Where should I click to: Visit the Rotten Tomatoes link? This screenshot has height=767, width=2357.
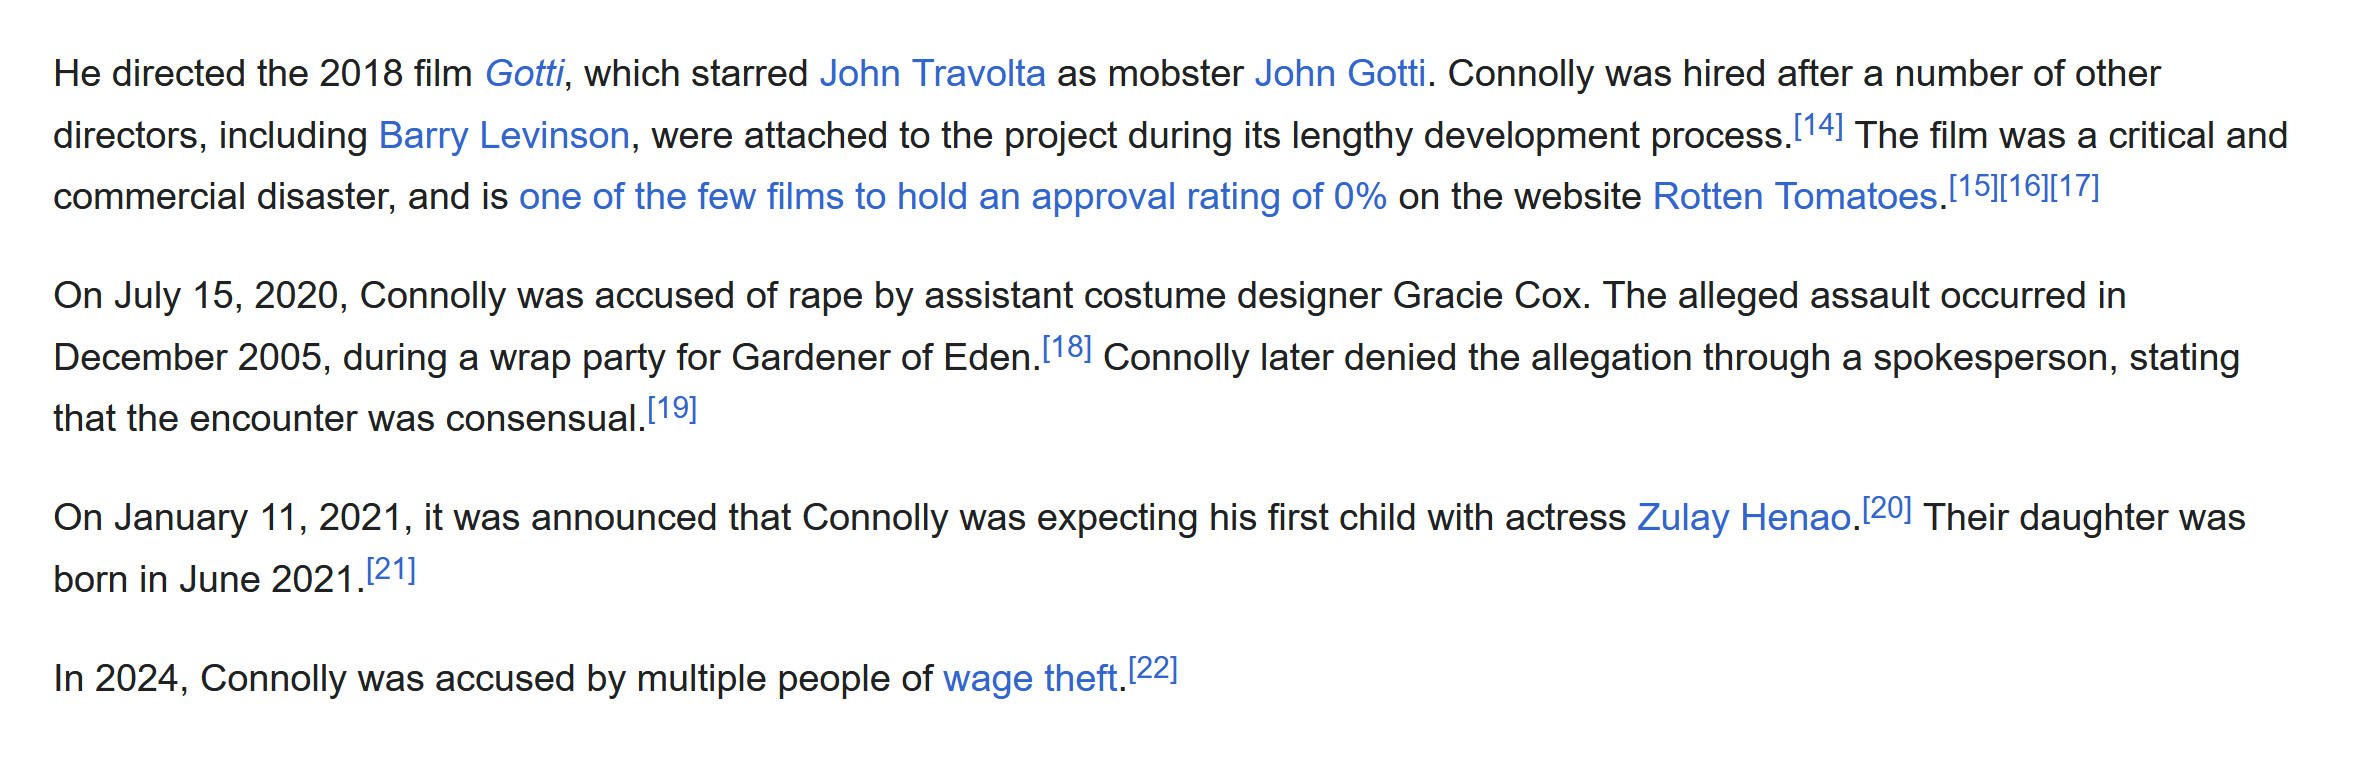tap(1795, 197)
